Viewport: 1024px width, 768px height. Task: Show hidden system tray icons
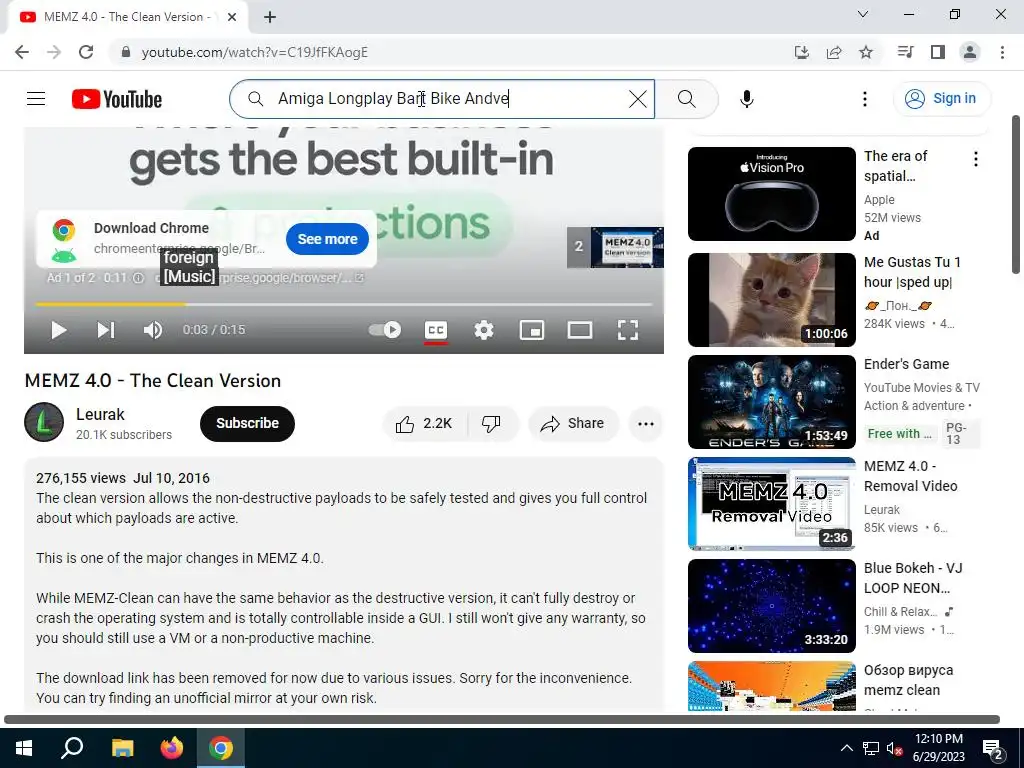[x=846, y=748]
